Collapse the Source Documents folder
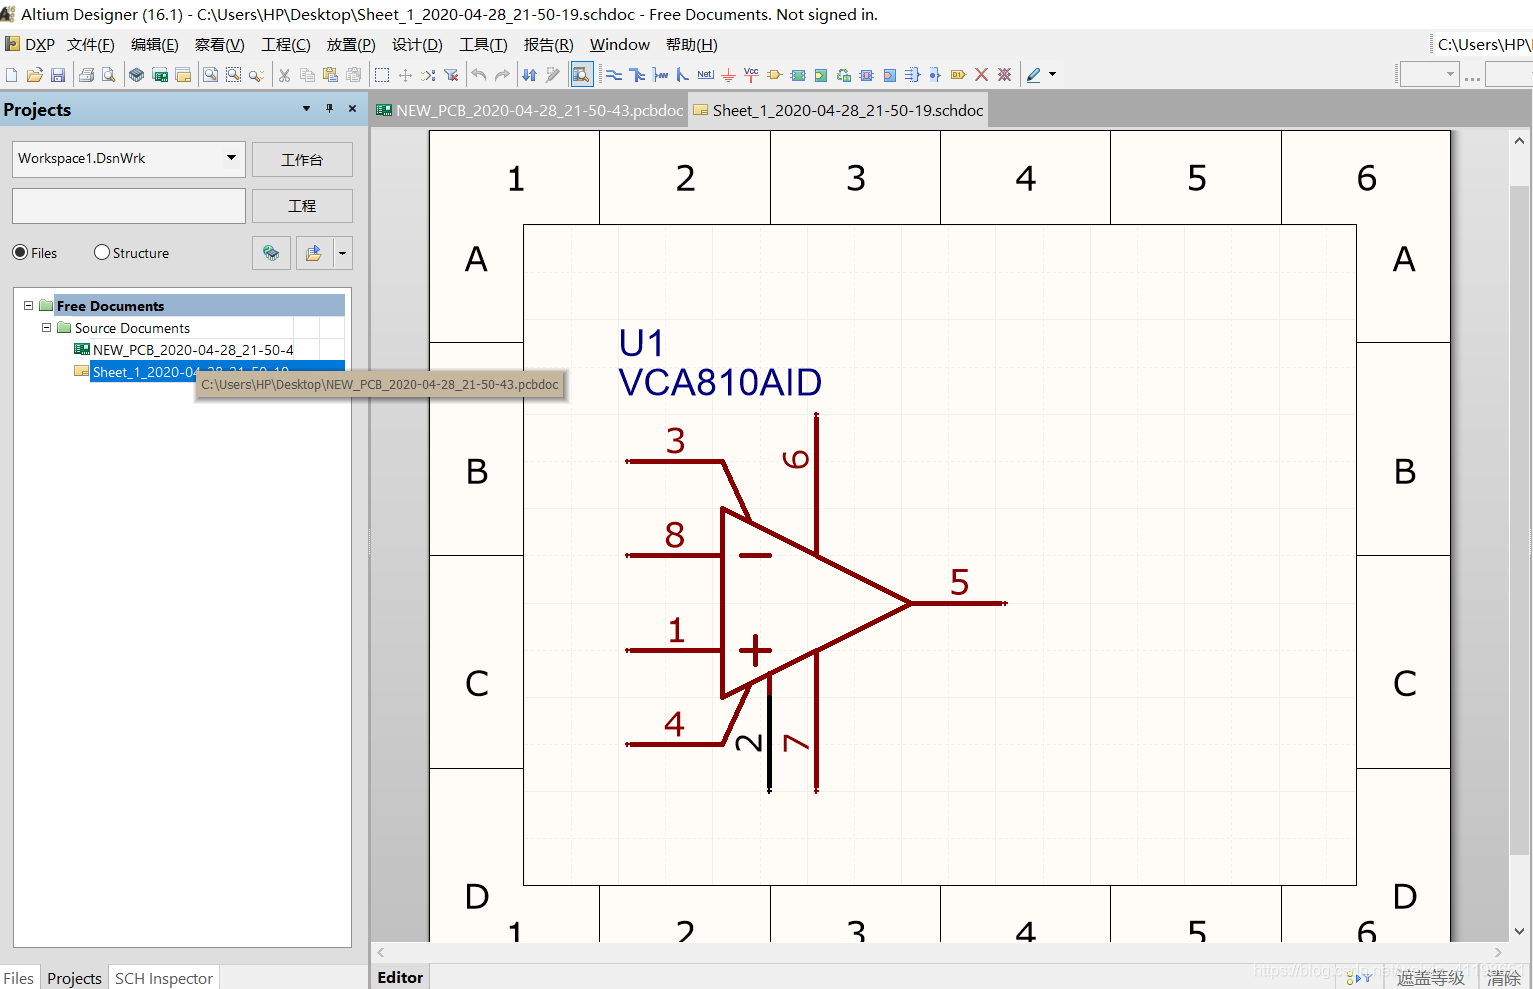Screen dimensions: 1533x989 pos(46,328)
